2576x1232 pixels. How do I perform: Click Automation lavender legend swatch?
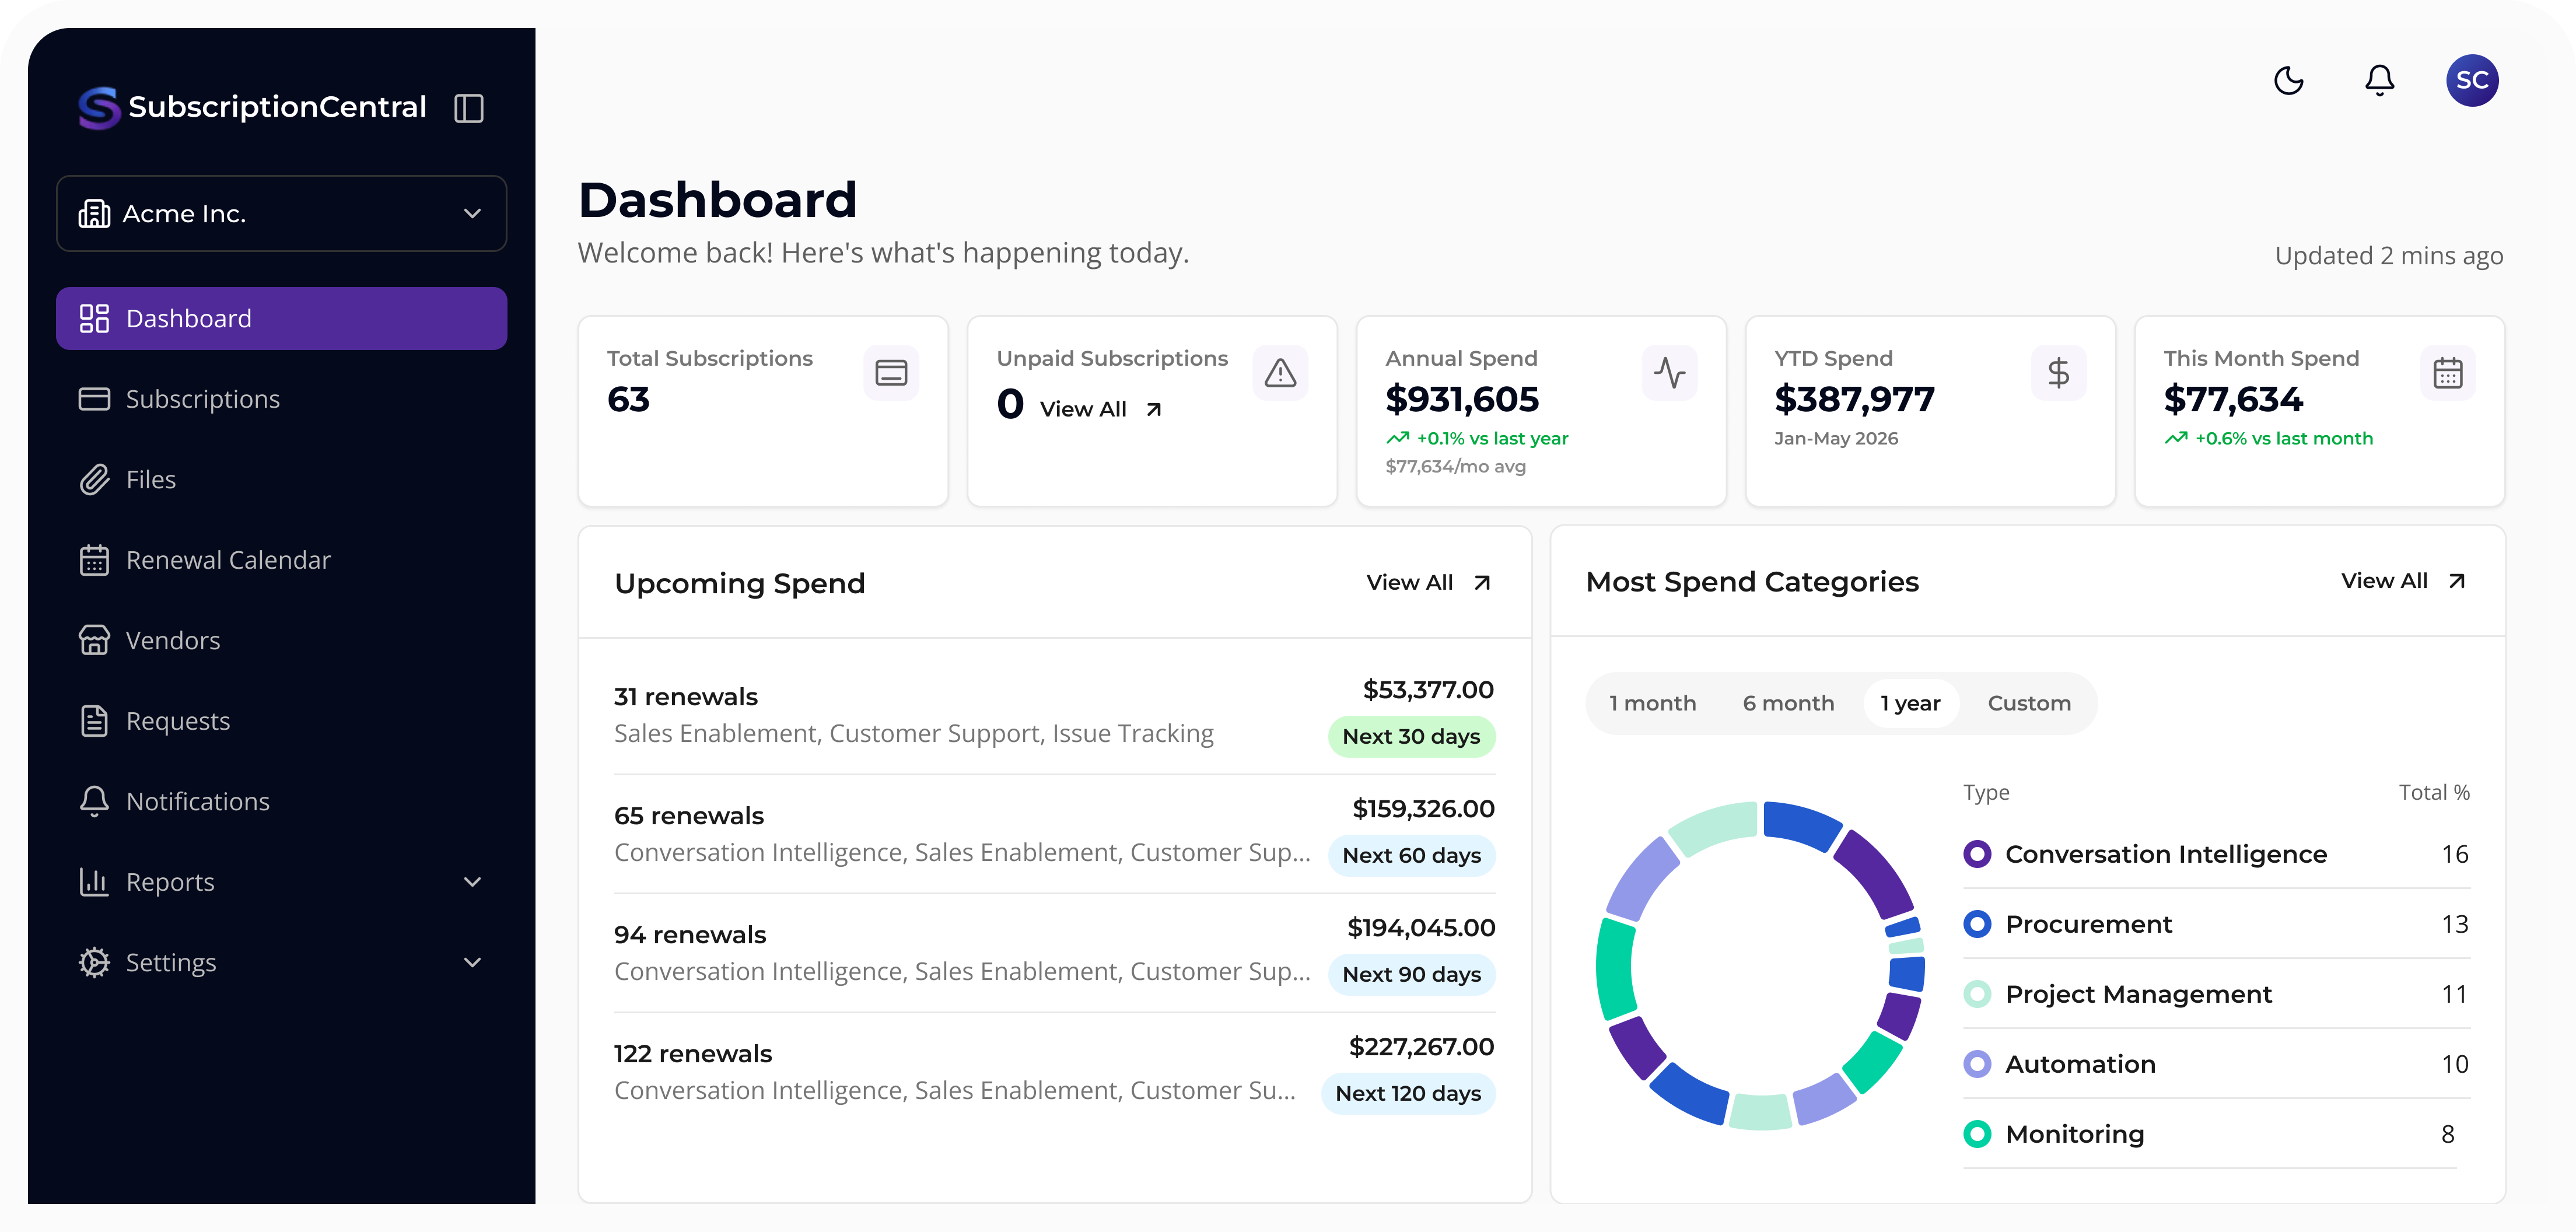pyautogui.click(x=1977, y=1064)
